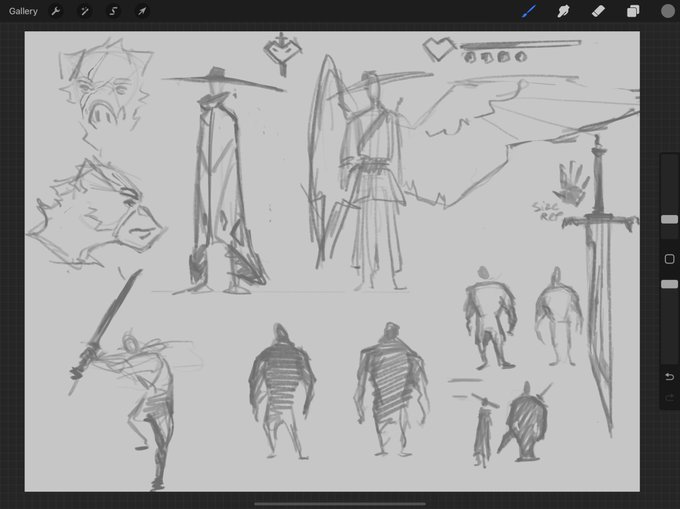Adjust the brush size slider handle
This screenshot has width=680, height=509.
(669, 220)
